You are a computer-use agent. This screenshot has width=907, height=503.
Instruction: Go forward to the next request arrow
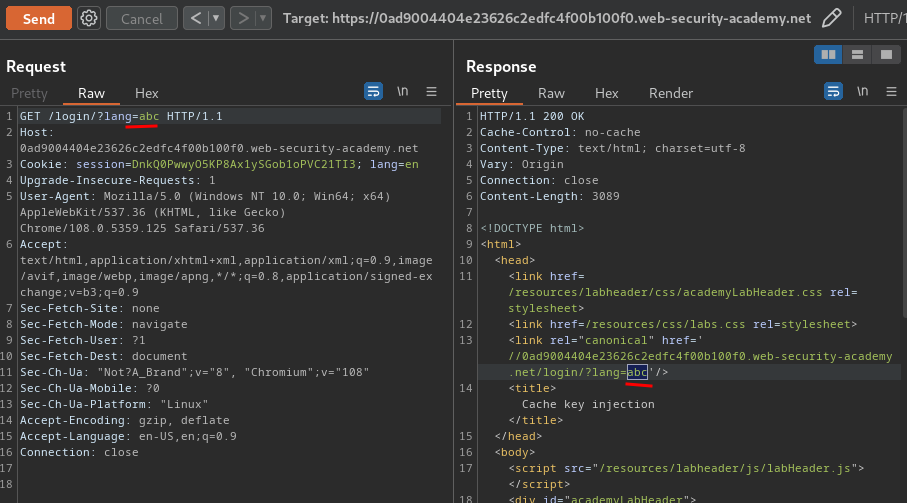(x=243, y=19)
